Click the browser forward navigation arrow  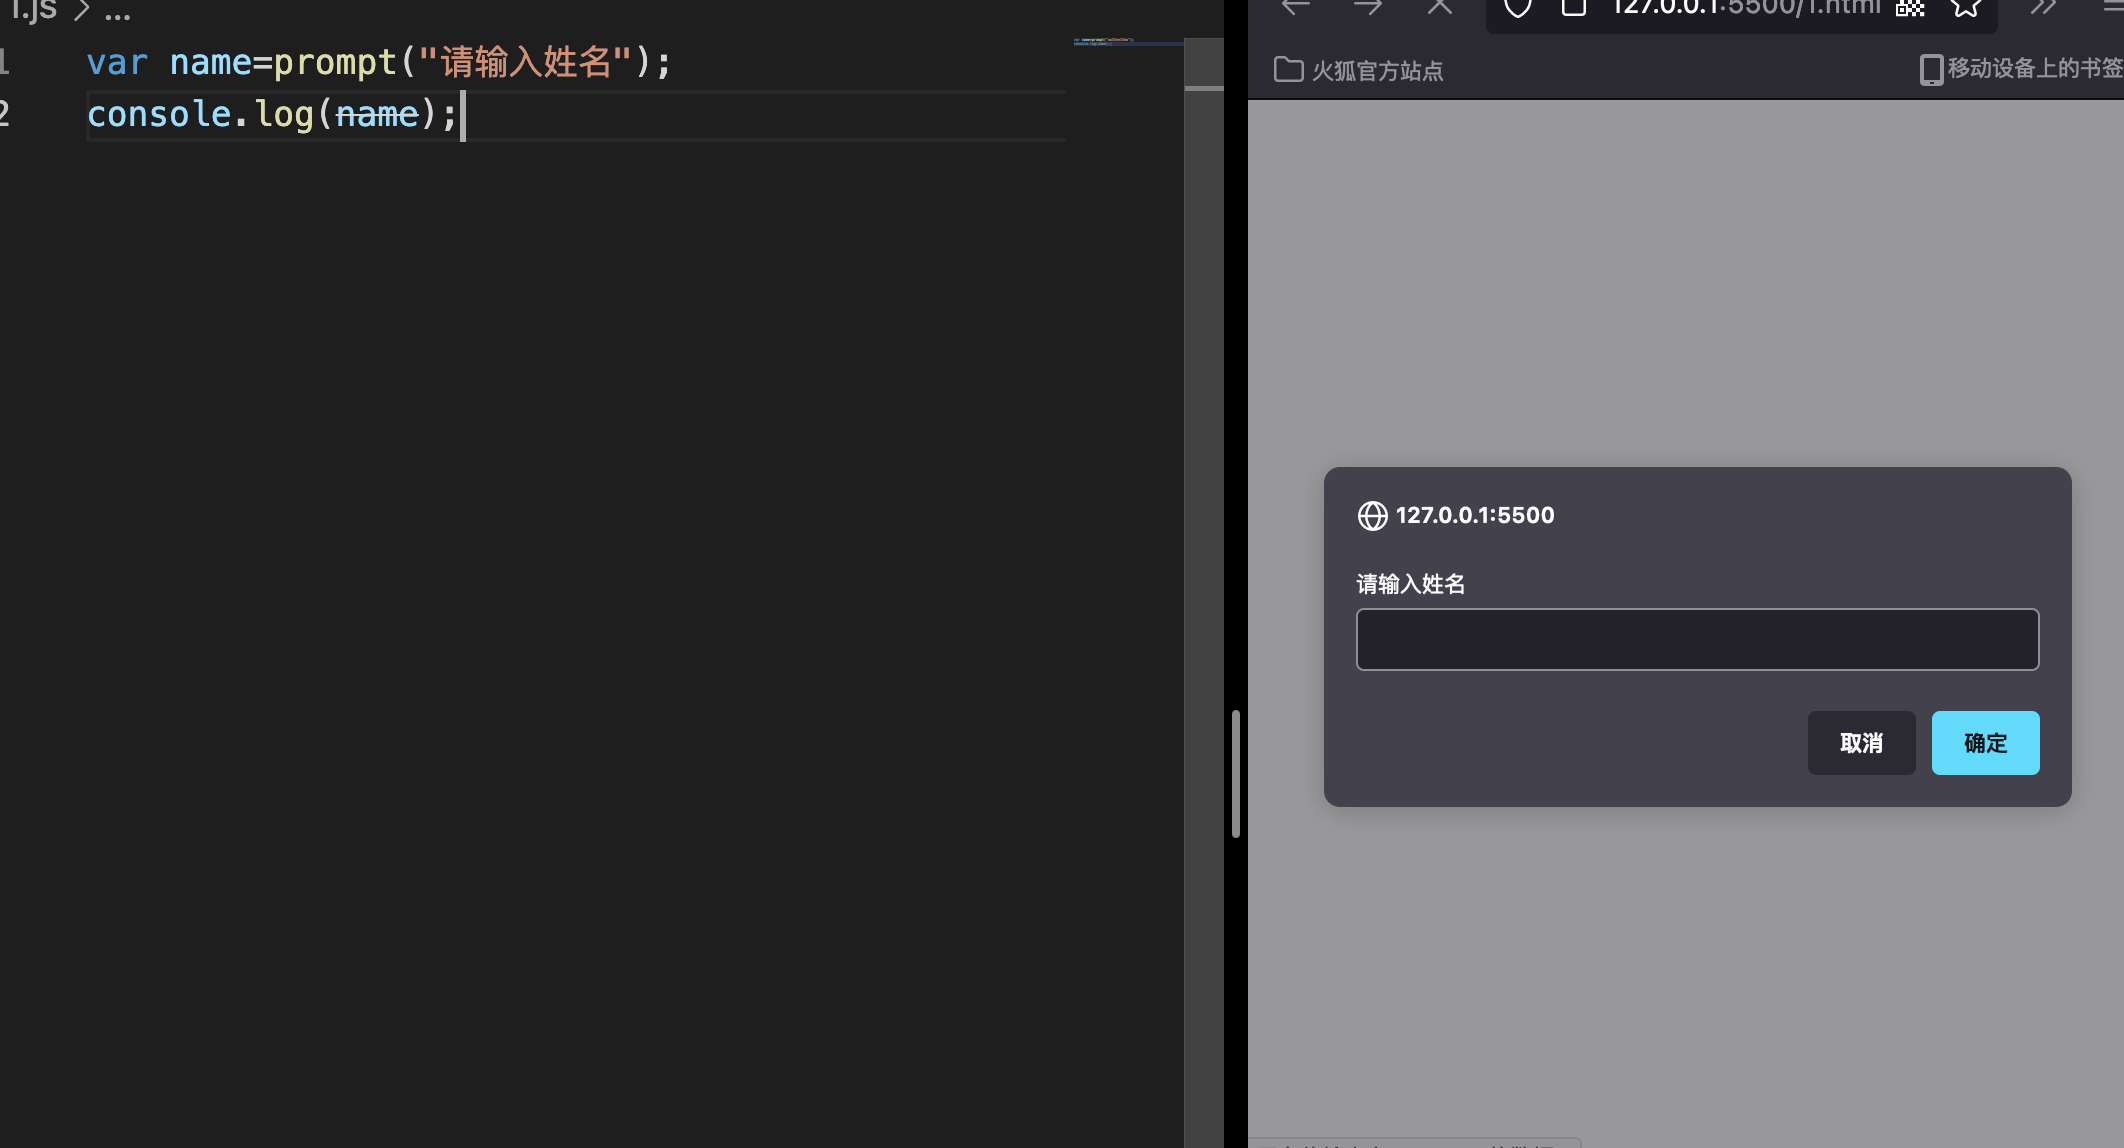coord(1366,8)
